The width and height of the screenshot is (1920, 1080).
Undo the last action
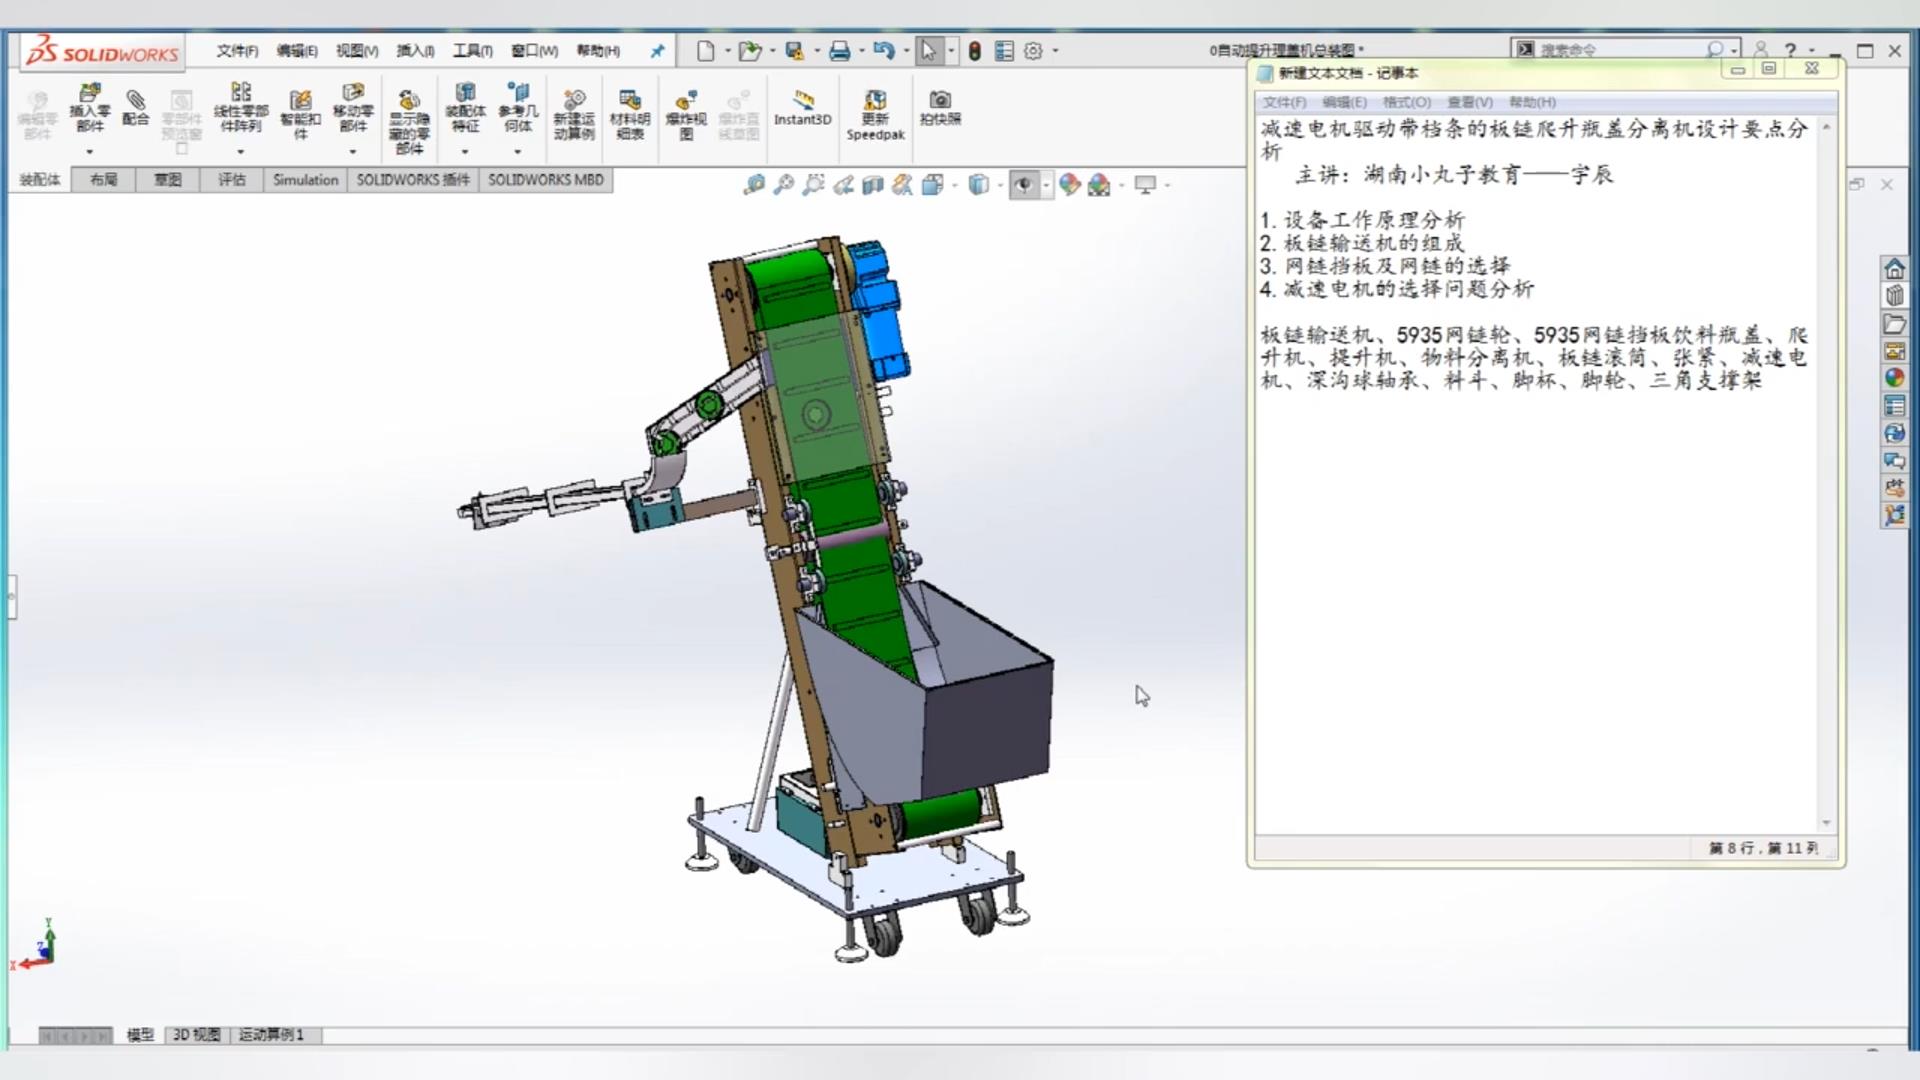(884, 51)
